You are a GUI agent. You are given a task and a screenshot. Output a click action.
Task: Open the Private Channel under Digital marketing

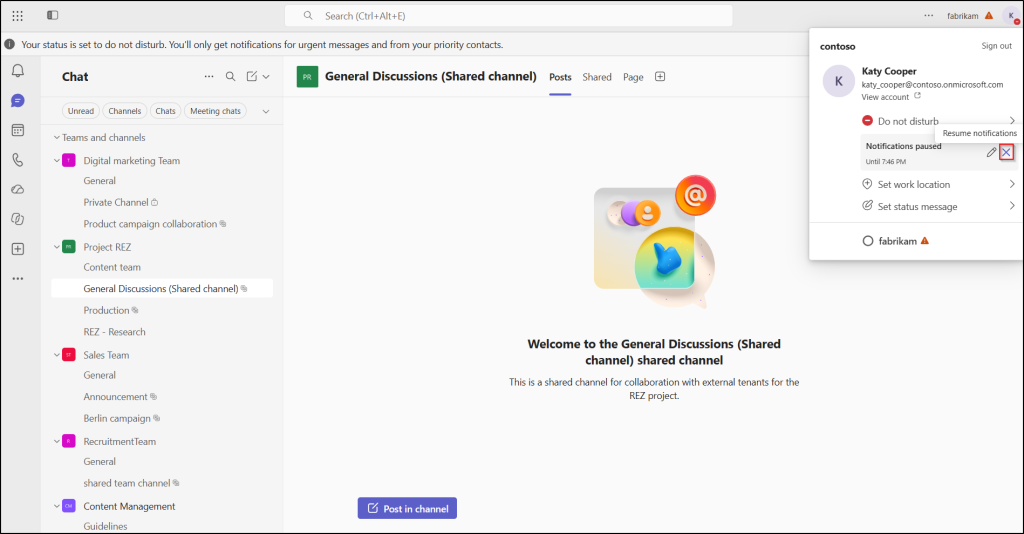(x=121, y=202)
